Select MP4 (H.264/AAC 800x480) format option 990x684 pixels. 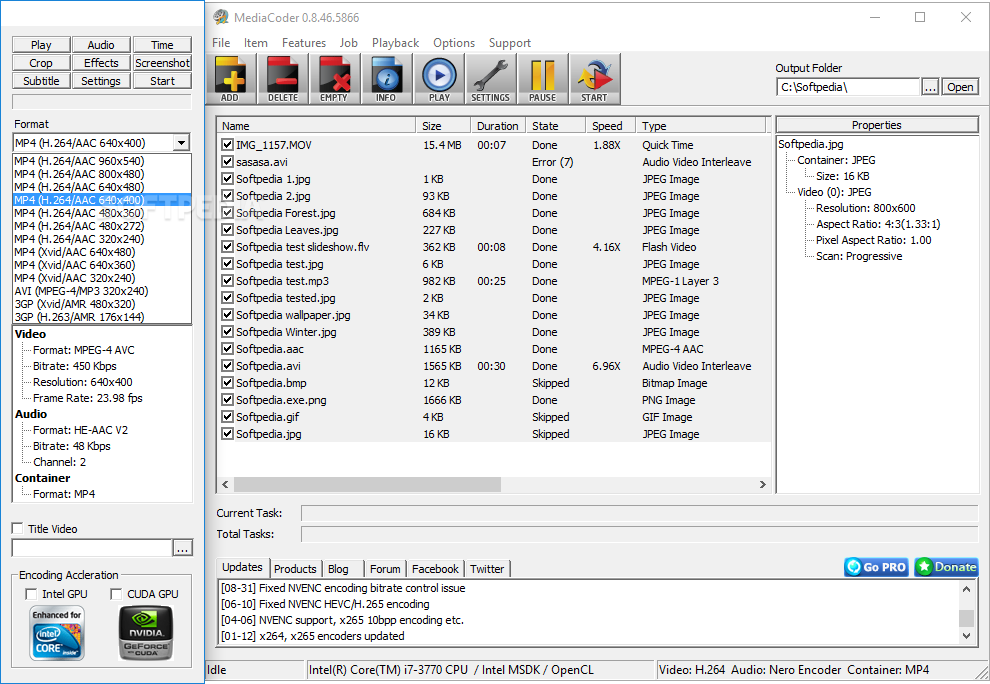click(x=102, y=174)
